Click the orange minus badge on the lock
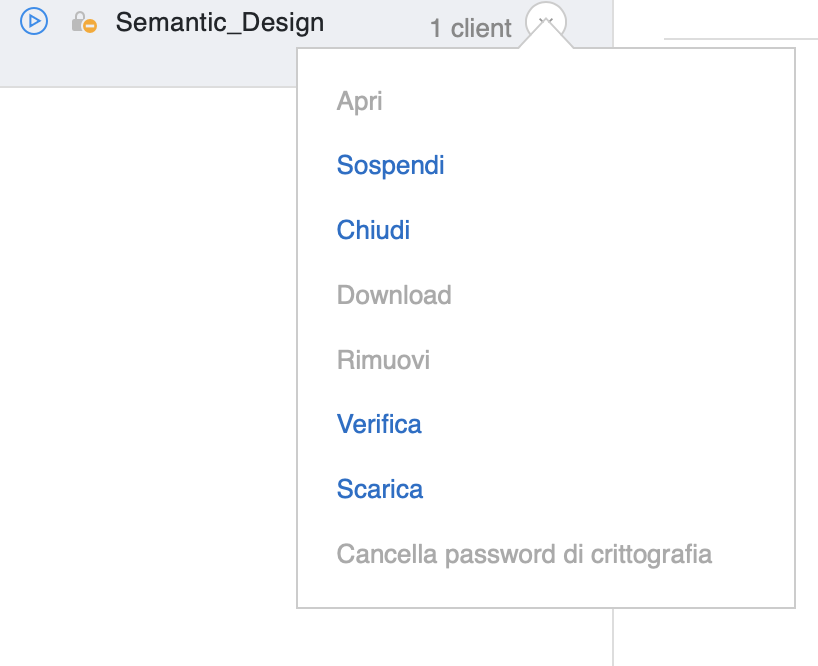The height and width of the screenshot is (666, 818). pyautogui.click(x=90, y=26)
